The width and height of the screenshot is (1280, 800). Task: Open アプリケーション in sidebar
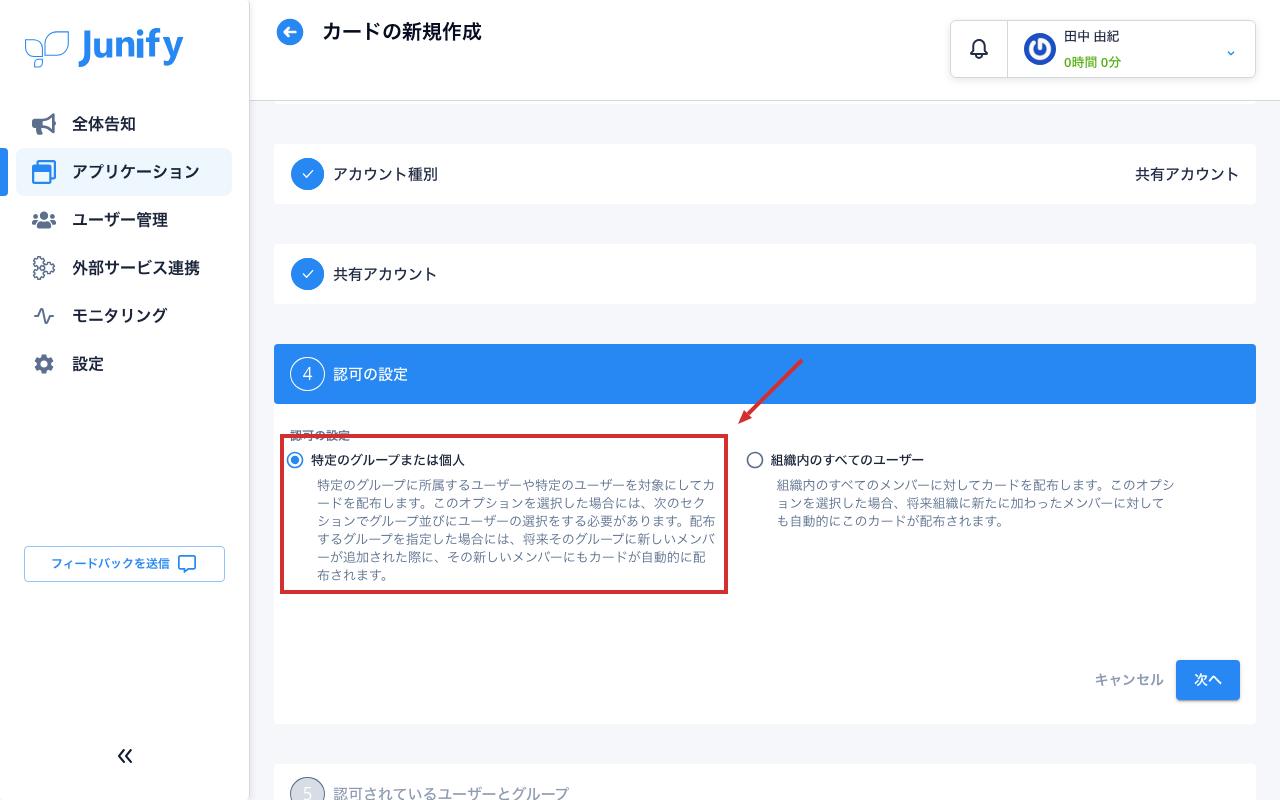coord(124,172)
